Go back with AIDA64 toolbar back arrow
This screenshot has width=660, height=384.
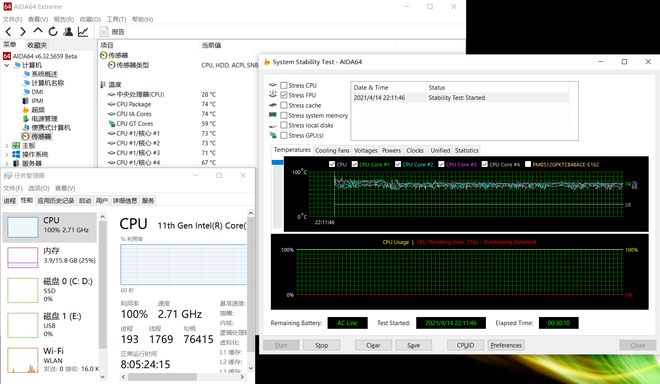pos(8,32)
